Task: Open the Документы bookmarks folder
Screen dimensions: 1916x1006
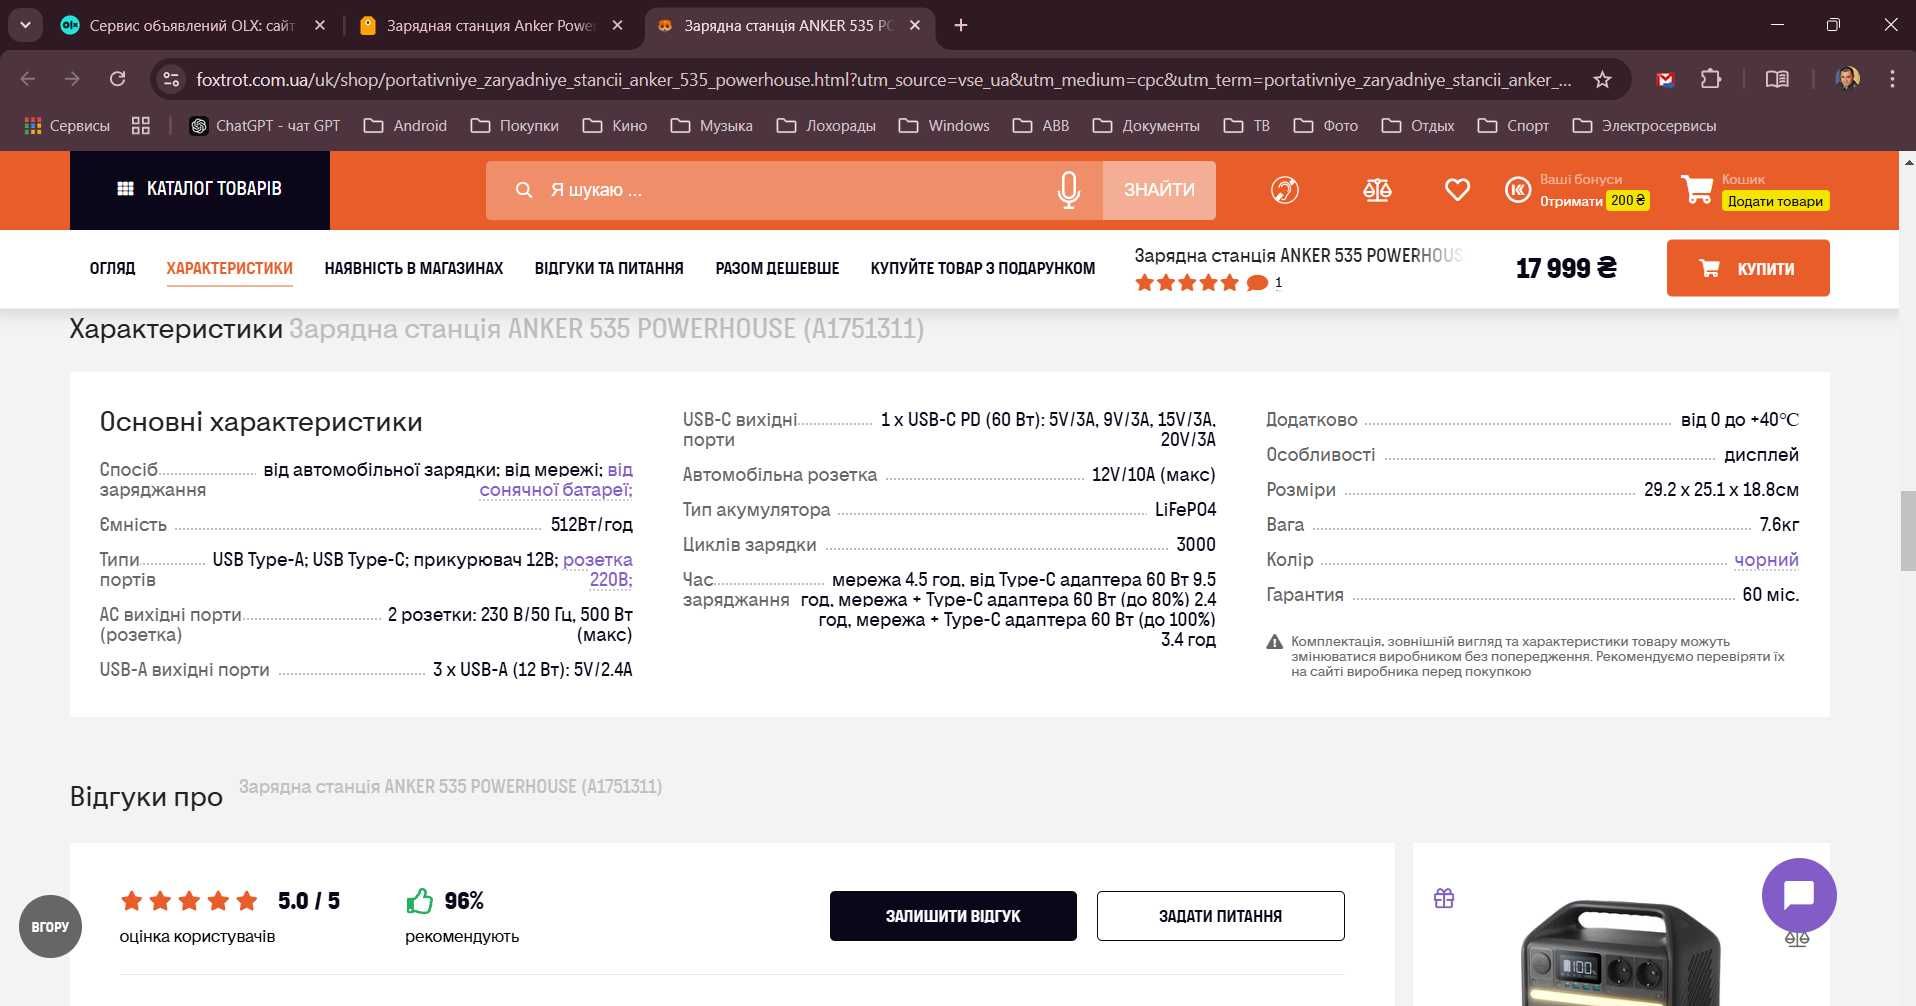Action: [x=1146, y=126]
